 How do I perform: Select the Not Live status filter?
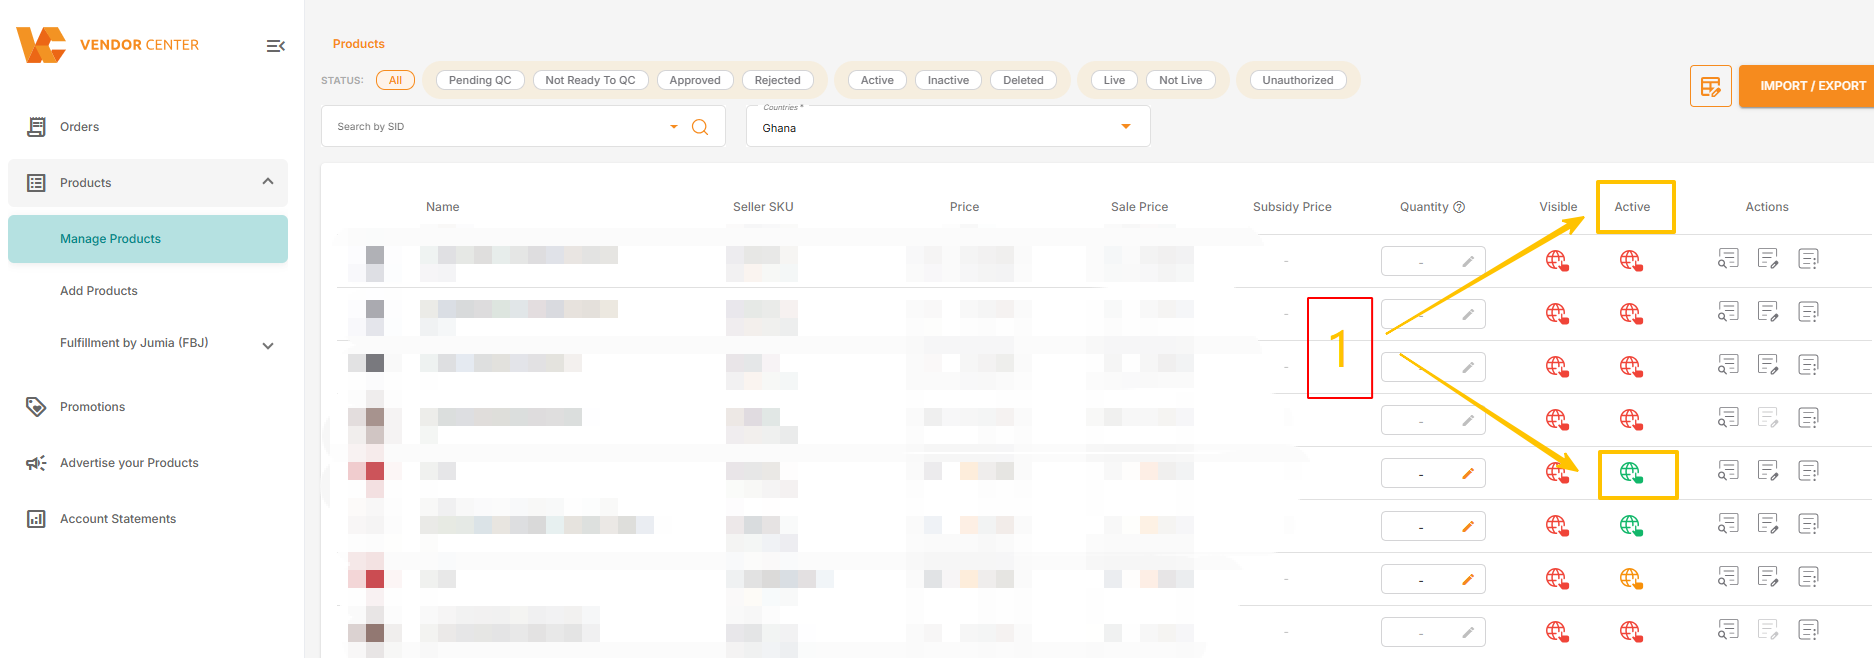(1180, 80)
